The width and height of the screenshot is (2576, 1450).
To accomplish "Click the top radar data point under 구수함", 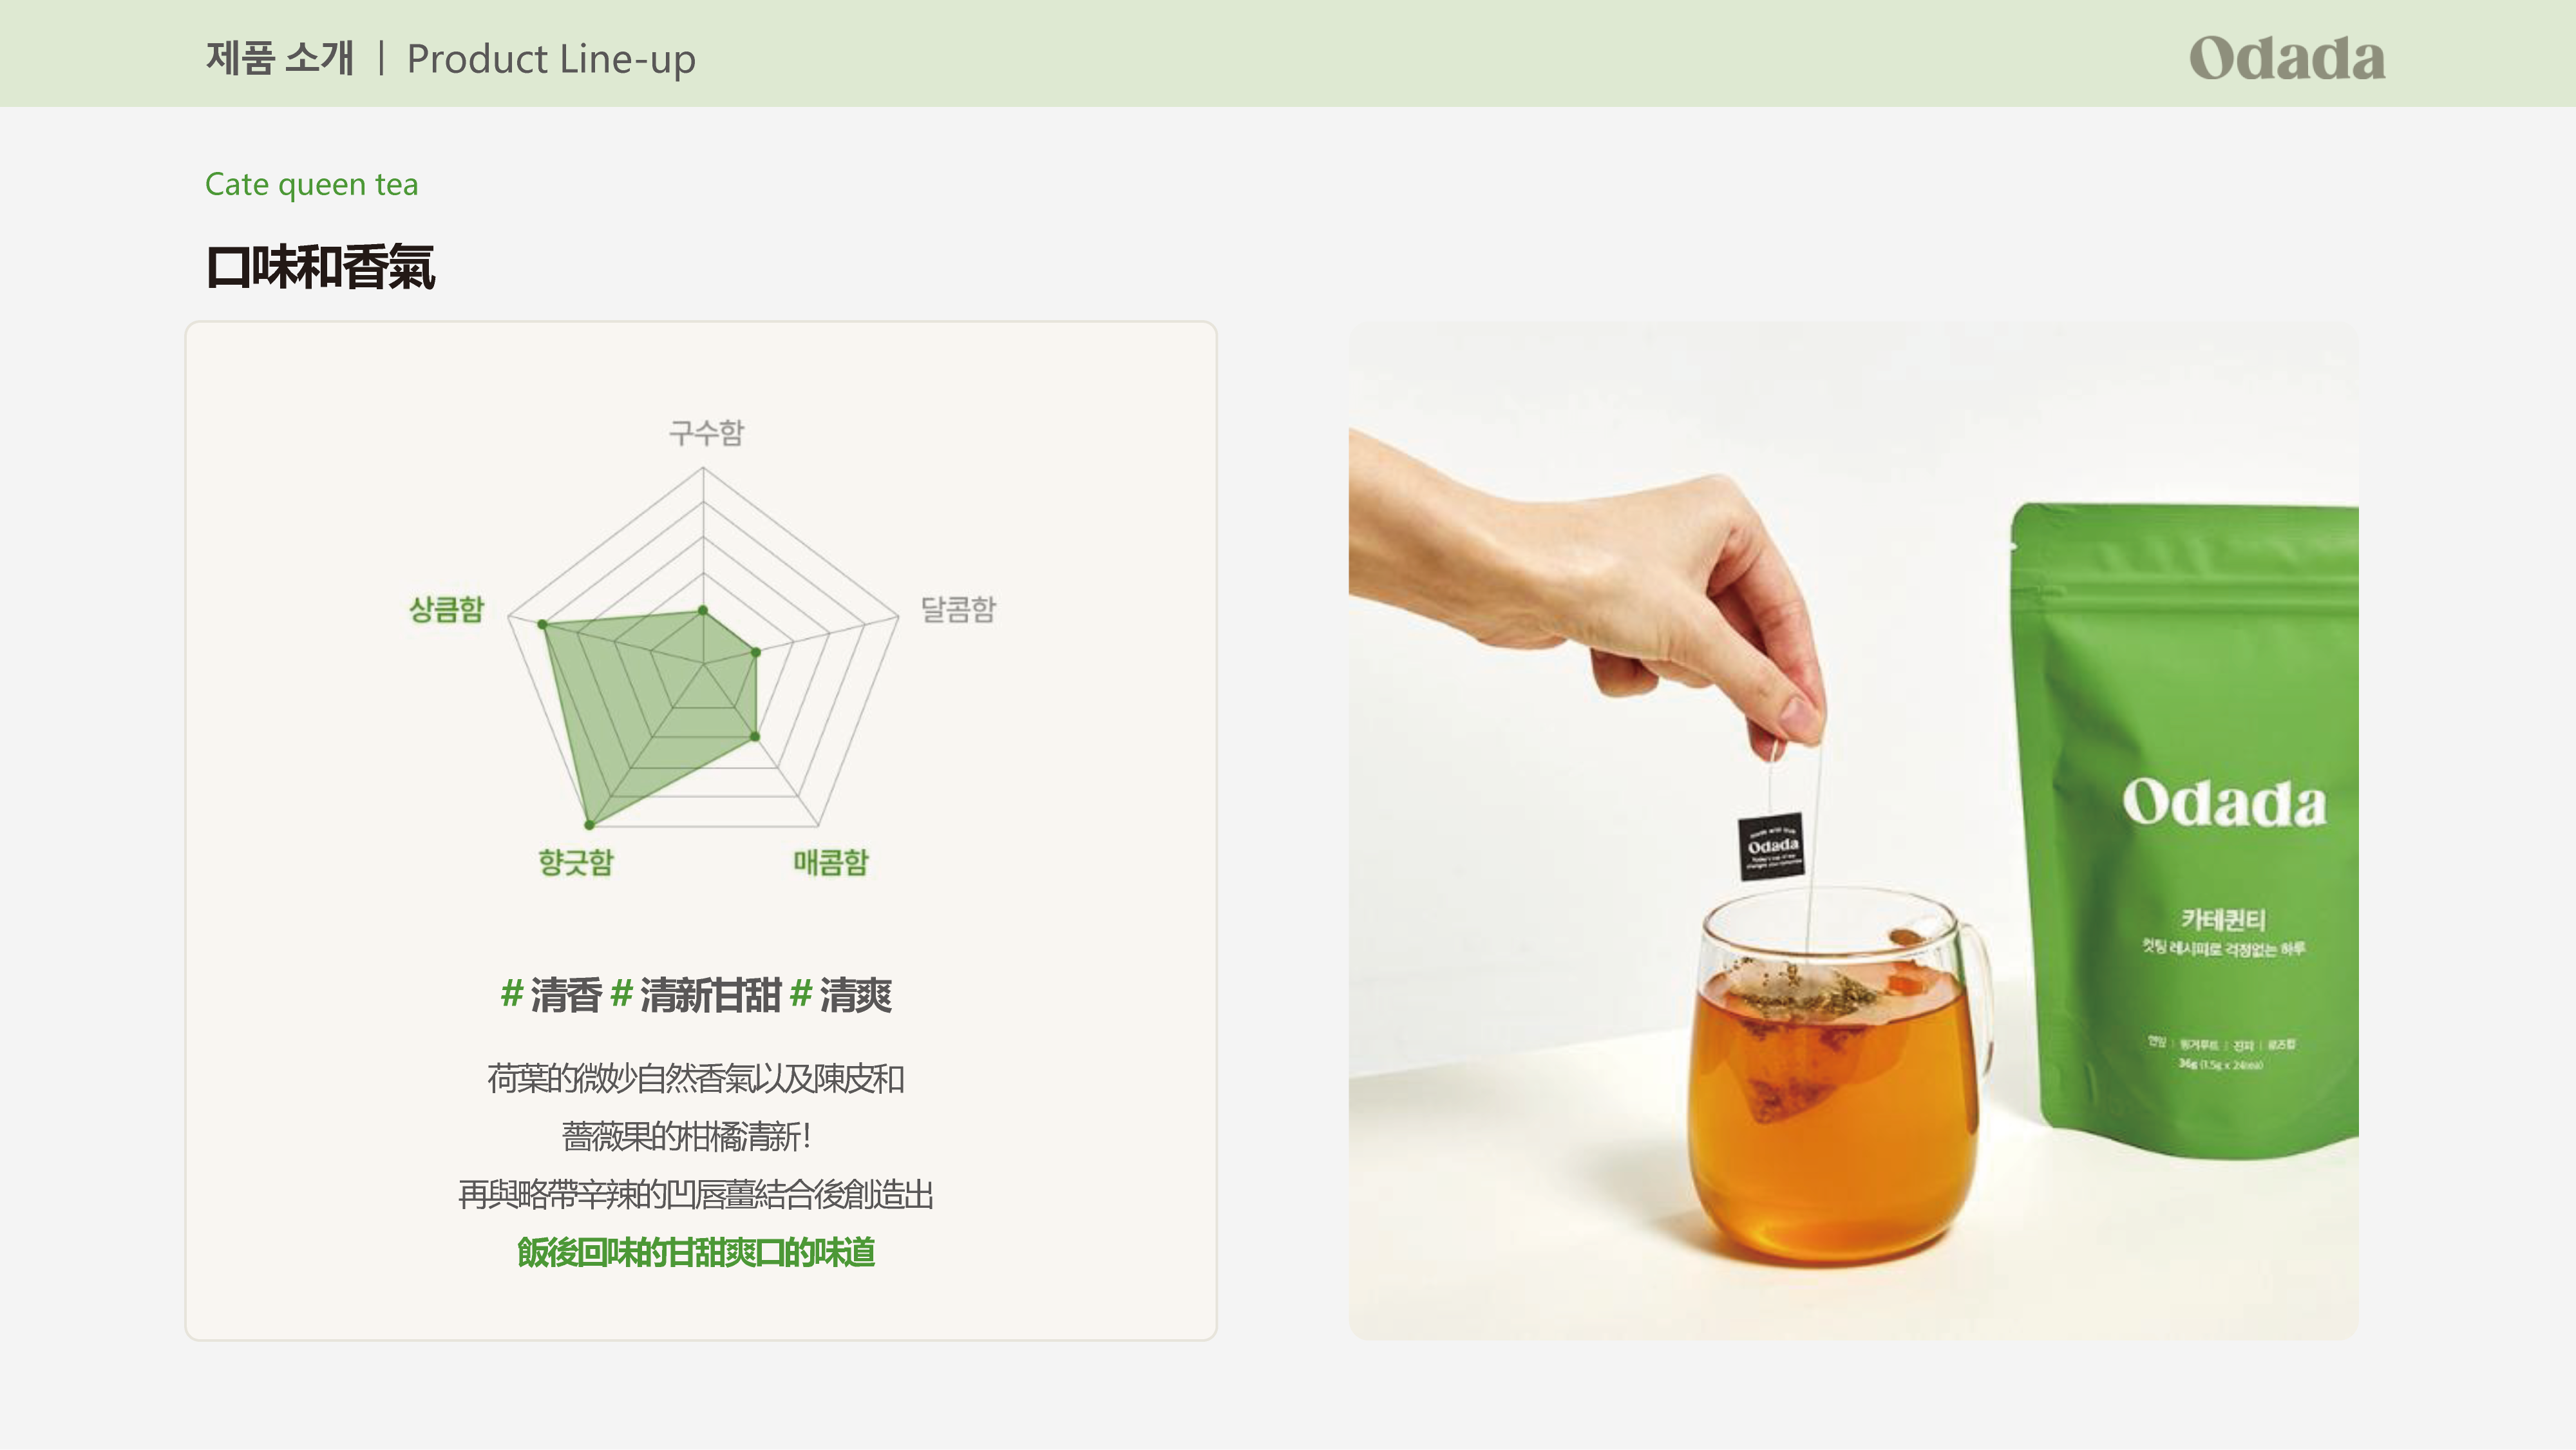I will click(703, 610).
